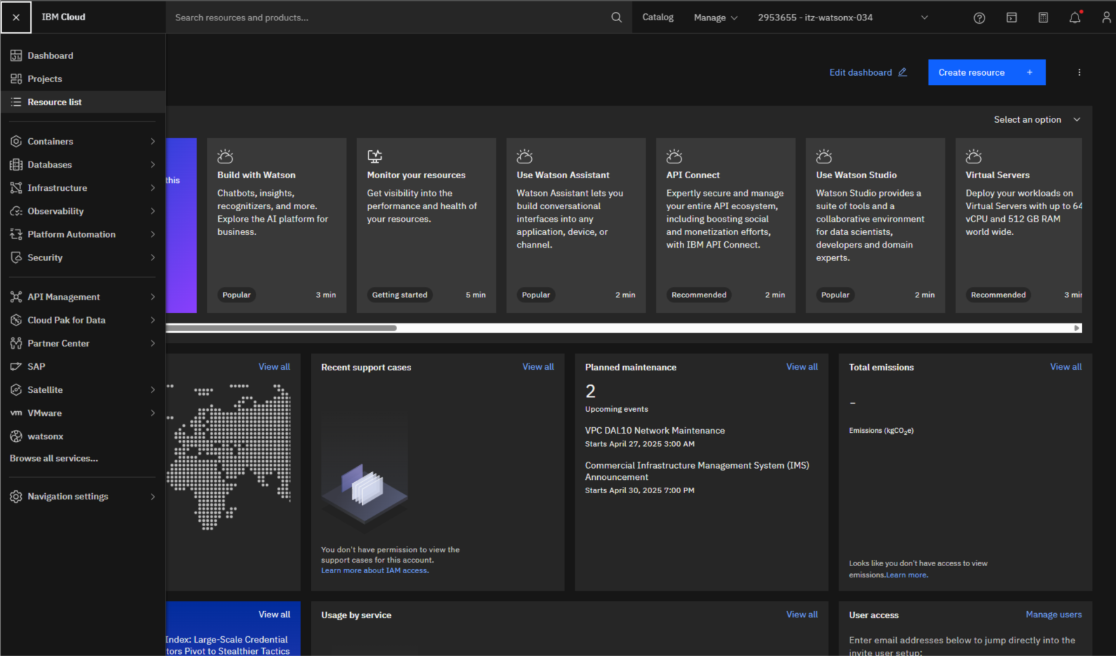Click the VMware vm icon

click(16, 413)
